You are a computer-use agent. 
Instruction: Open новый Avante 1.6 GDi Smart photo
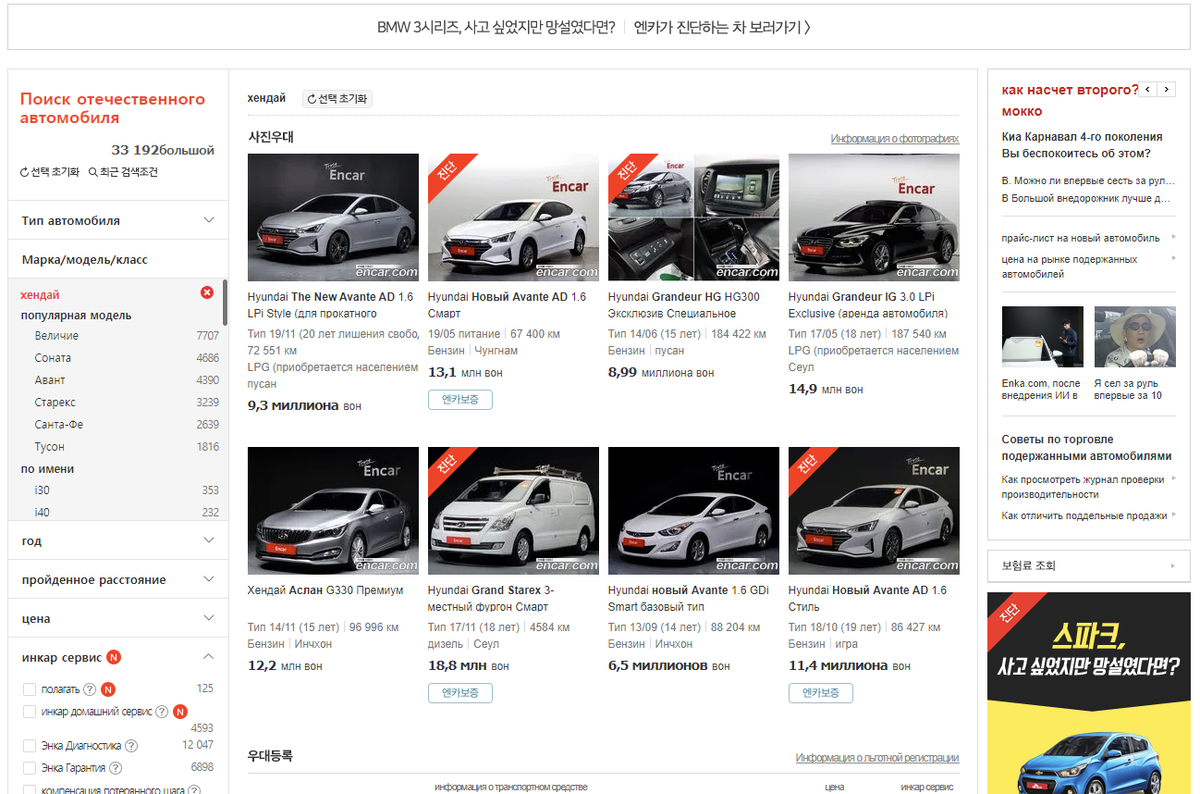[693, 510]
